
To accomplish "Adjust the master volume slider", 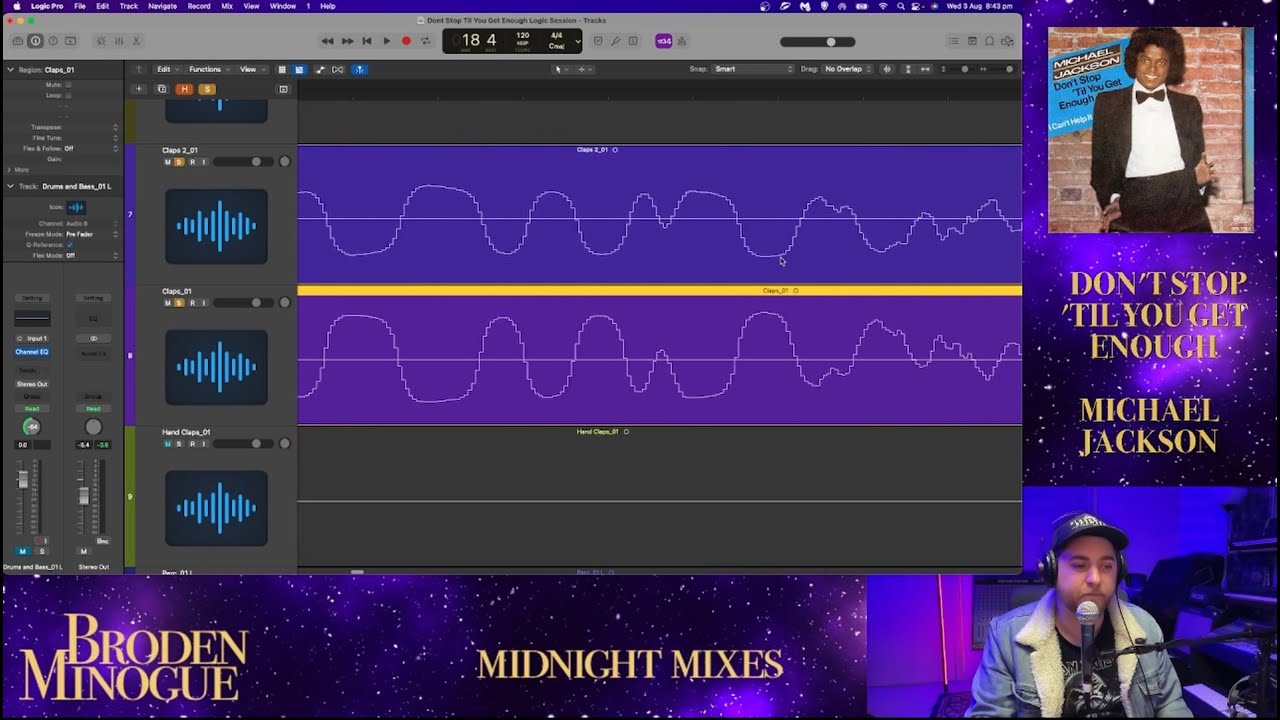I will click(817, 41).
